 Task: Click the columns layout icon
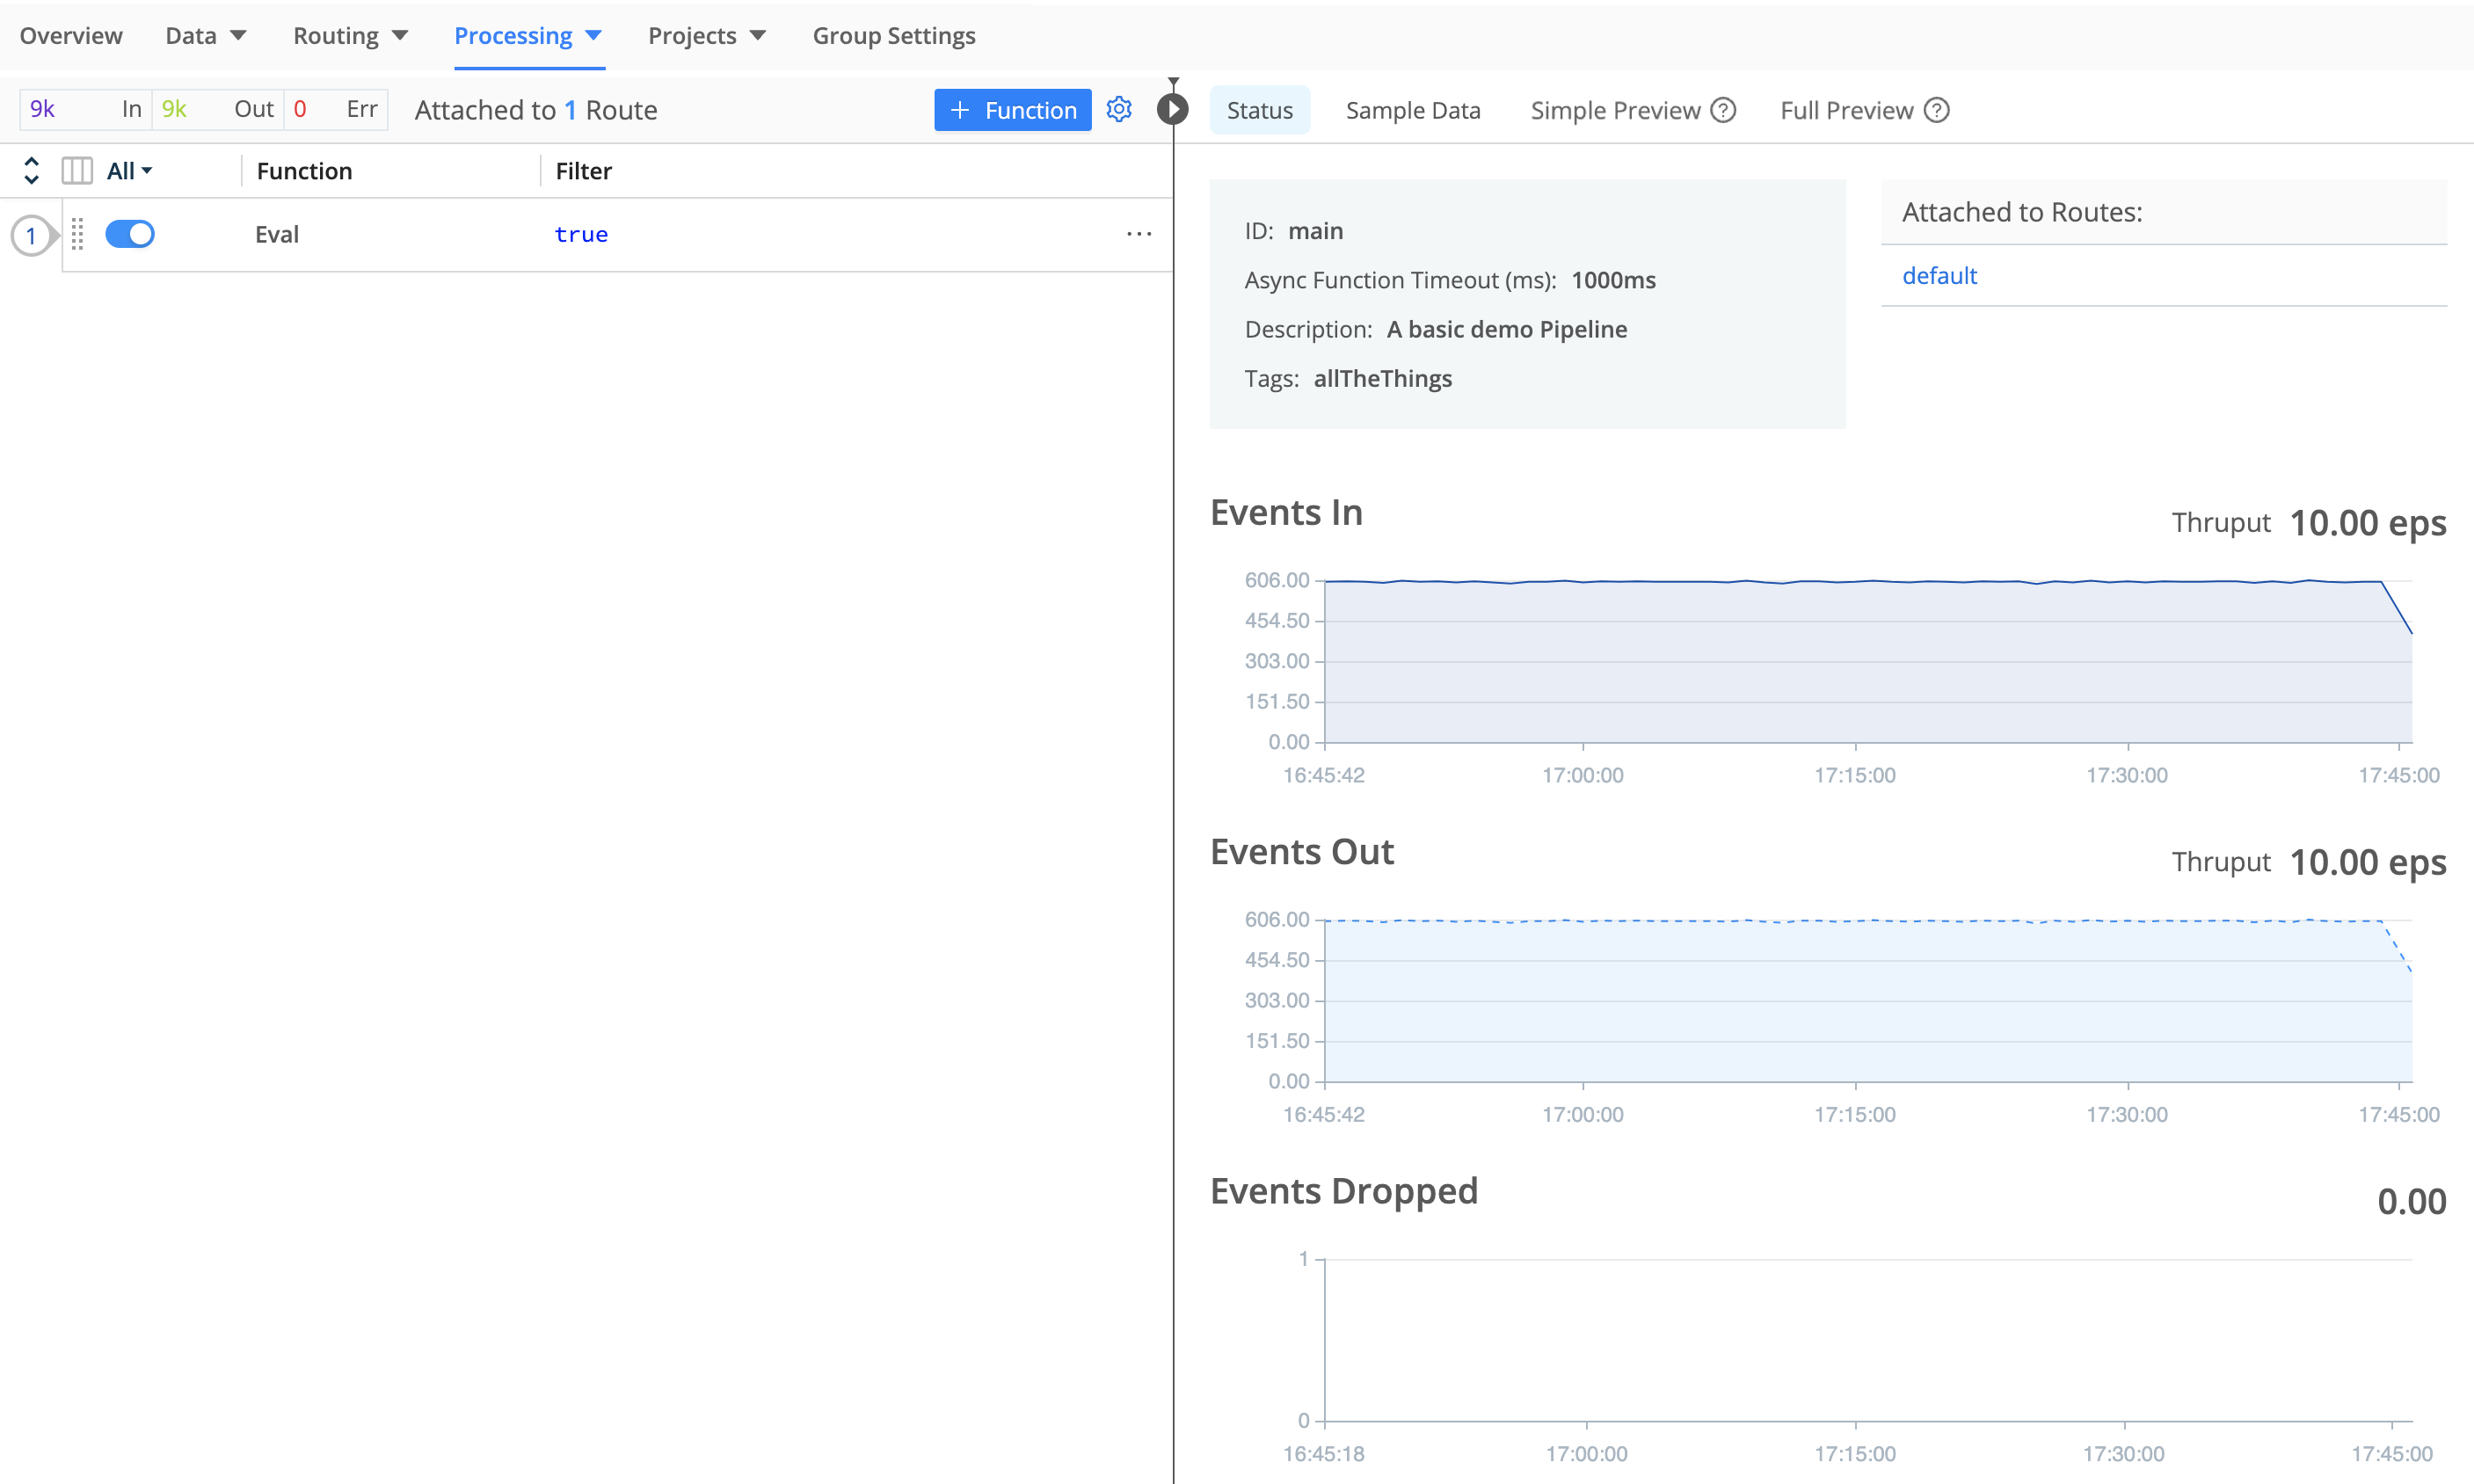tap(77, 171)
